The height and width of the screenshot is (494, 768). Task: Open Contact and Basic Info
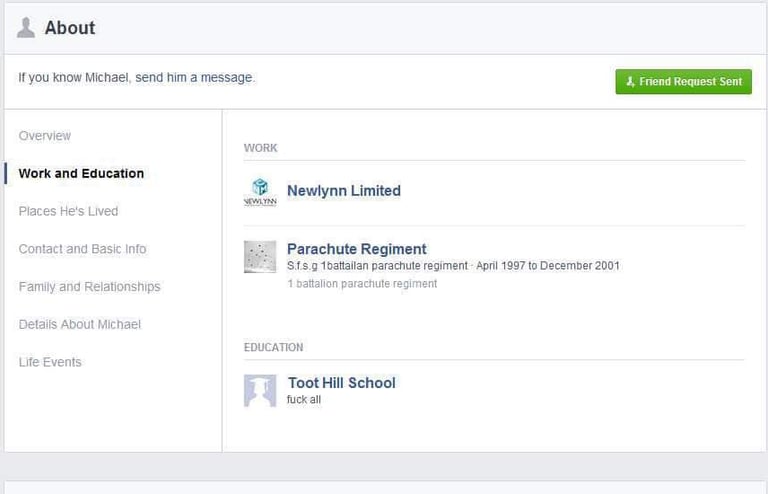point(82,249)
